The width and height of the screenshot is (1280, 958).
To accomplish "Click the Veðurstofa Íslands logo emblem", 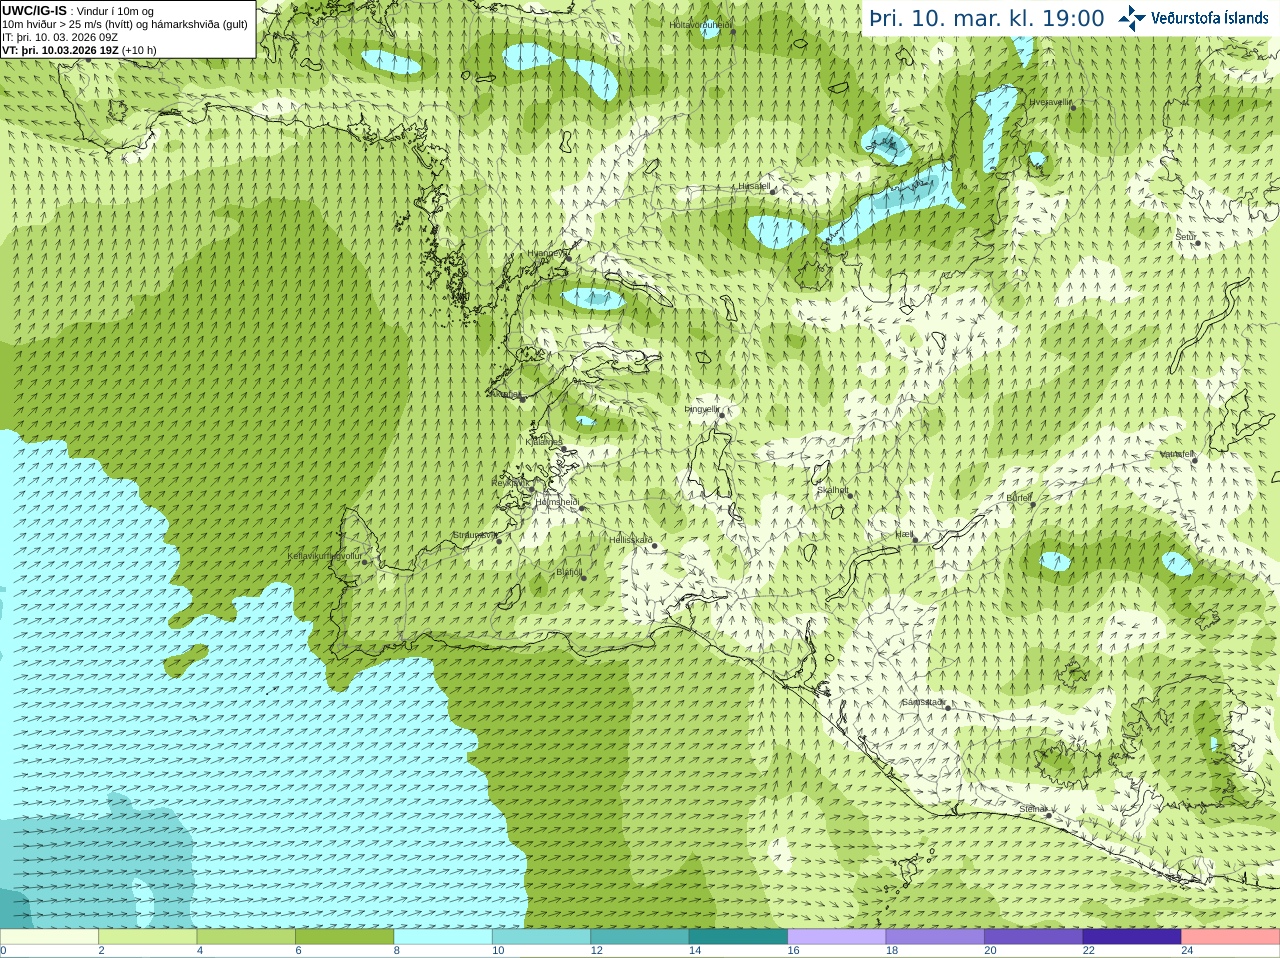I will (x=1132, y=18).
